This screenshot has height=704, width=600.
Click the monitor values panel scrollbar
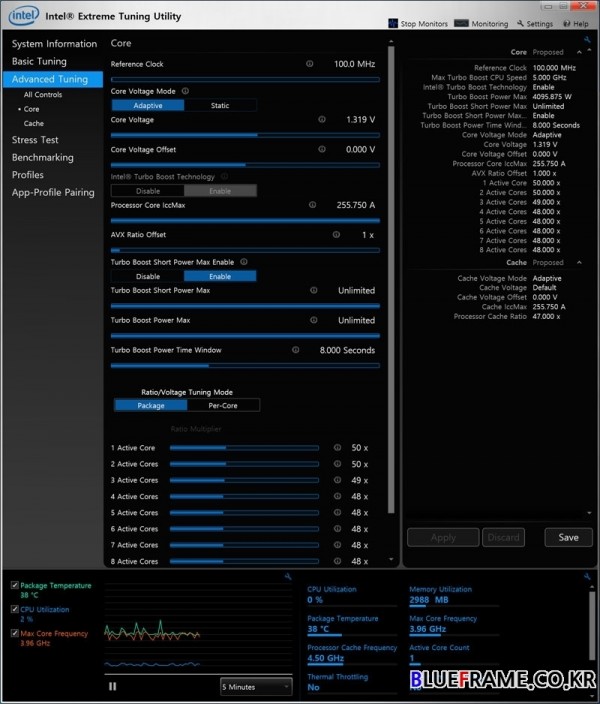click(592, 626)
